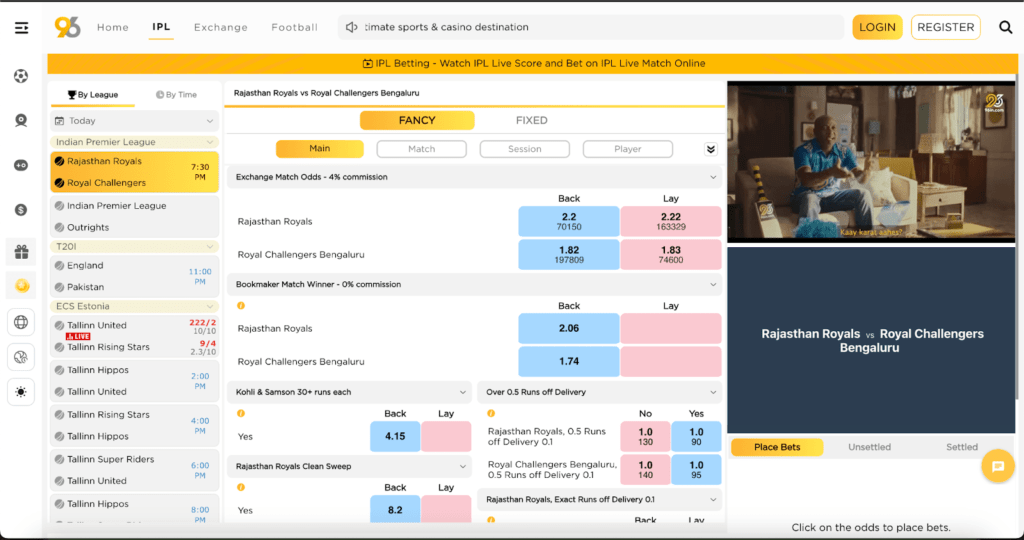Click the magnifying glass search icon

(1005, 27)
